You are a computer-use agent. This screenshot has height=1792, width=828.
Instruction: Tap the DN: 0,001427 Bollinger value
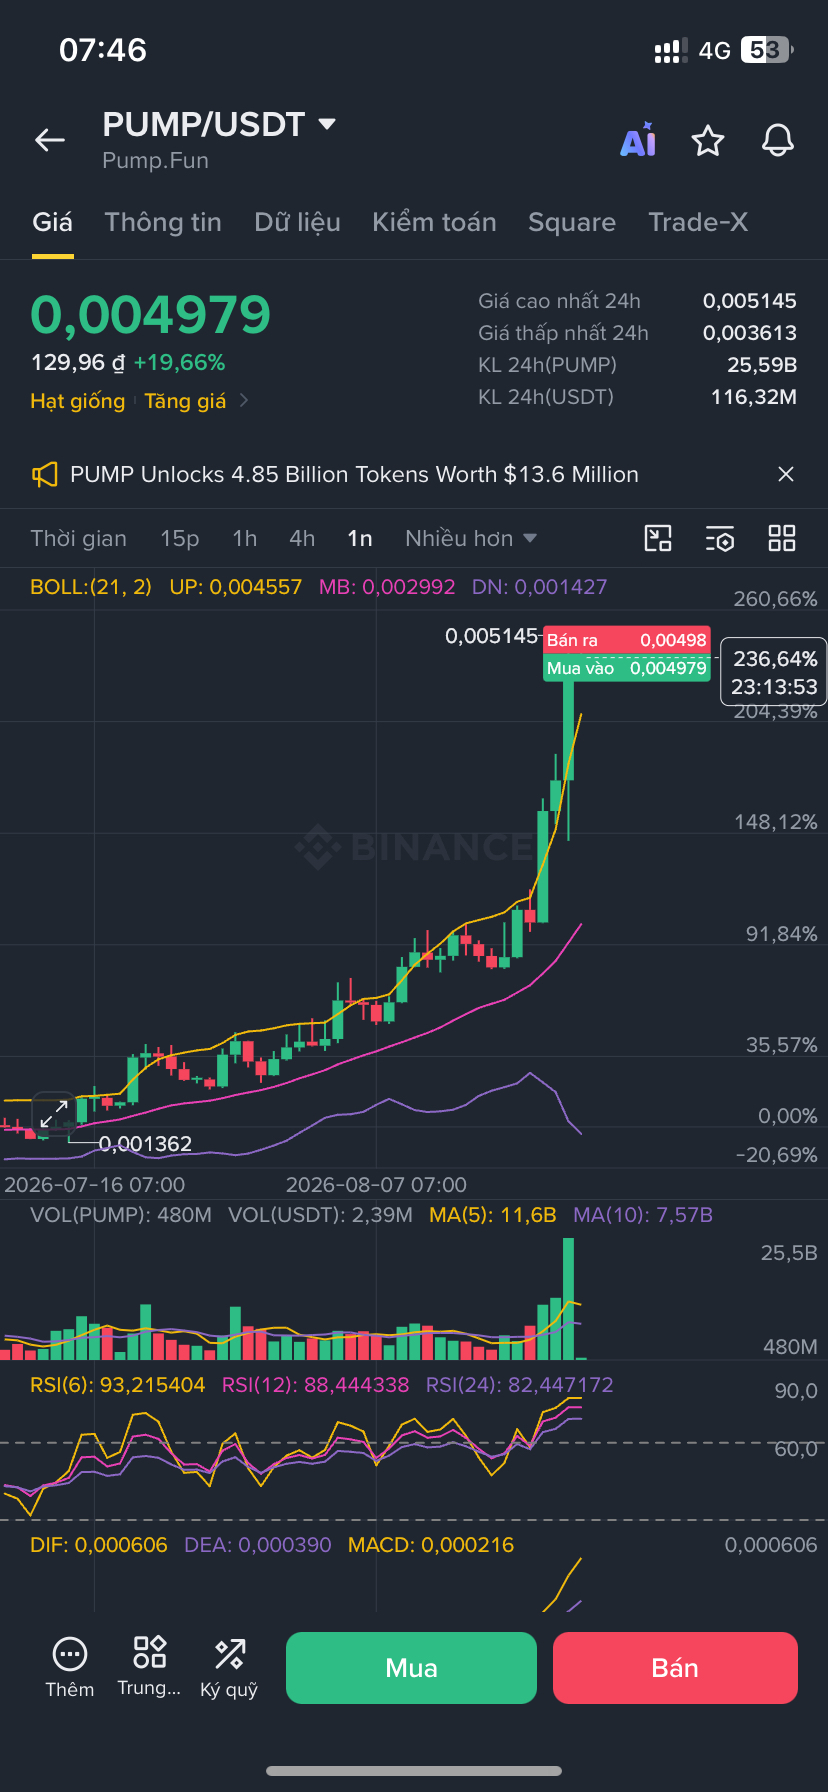(540, 587)
